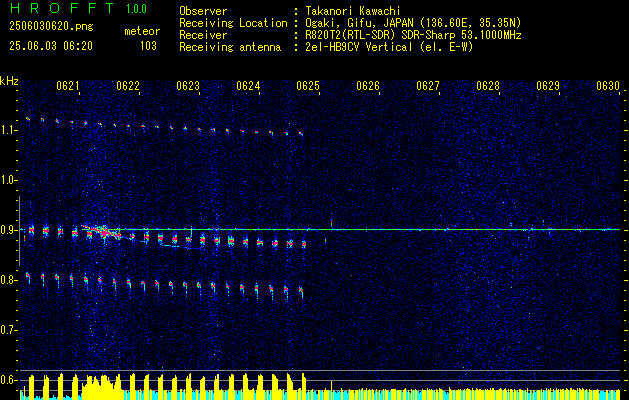
Task: Click the kHz axis unit label
Action: click(9, 80)
